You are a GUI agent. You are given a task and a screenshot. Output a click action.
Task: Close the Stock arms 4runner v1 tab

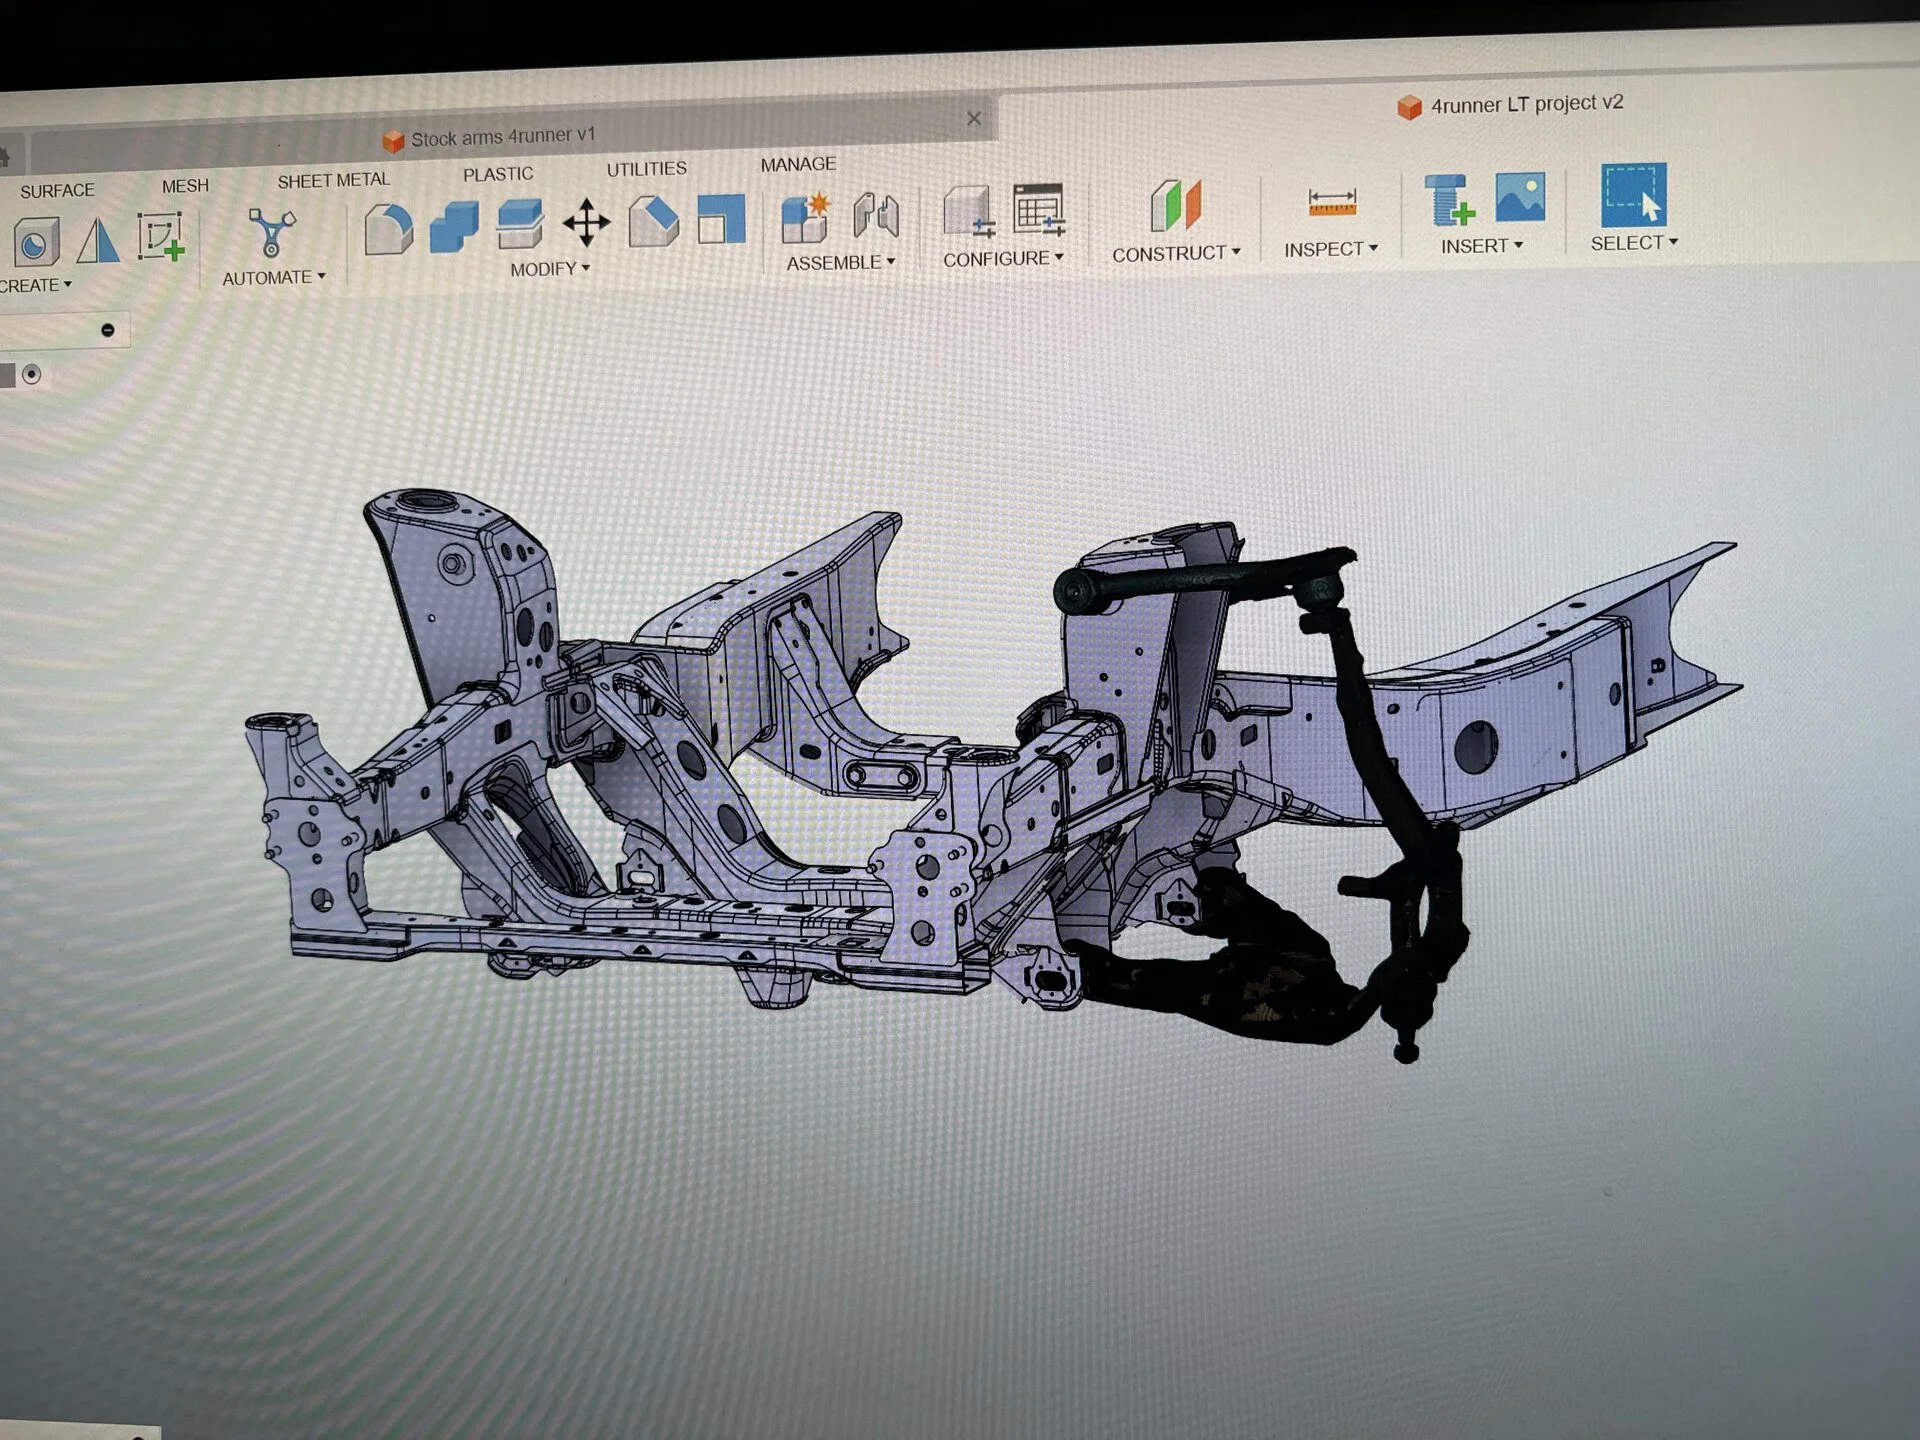[974, 118]
